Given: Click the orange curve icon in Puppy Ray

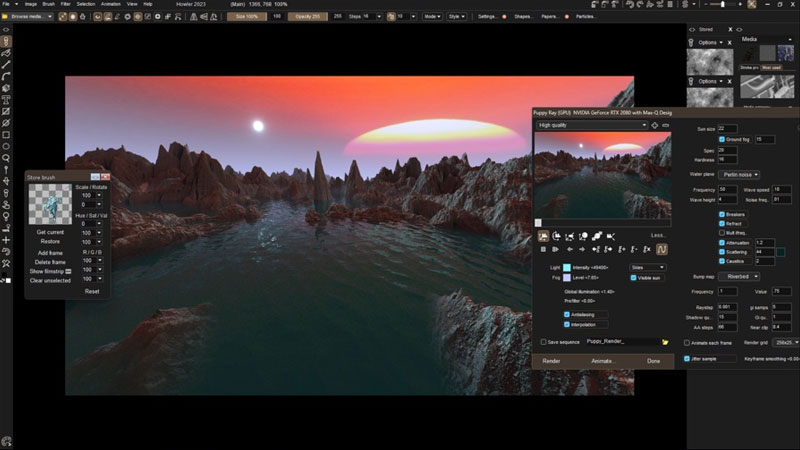Looking at the screenshot, I should [661, 248].
